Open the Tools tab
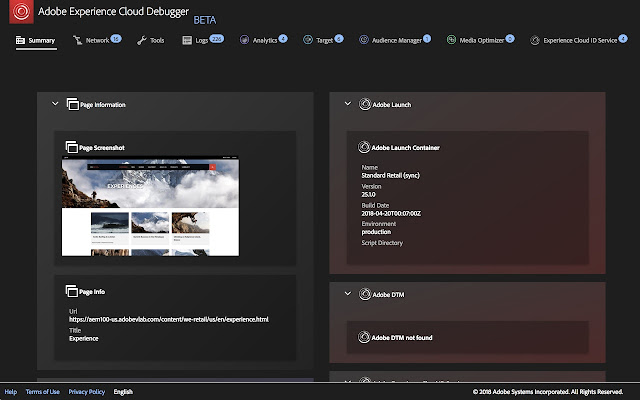This screenshot has height=400, width=640. tap(150, 40)
